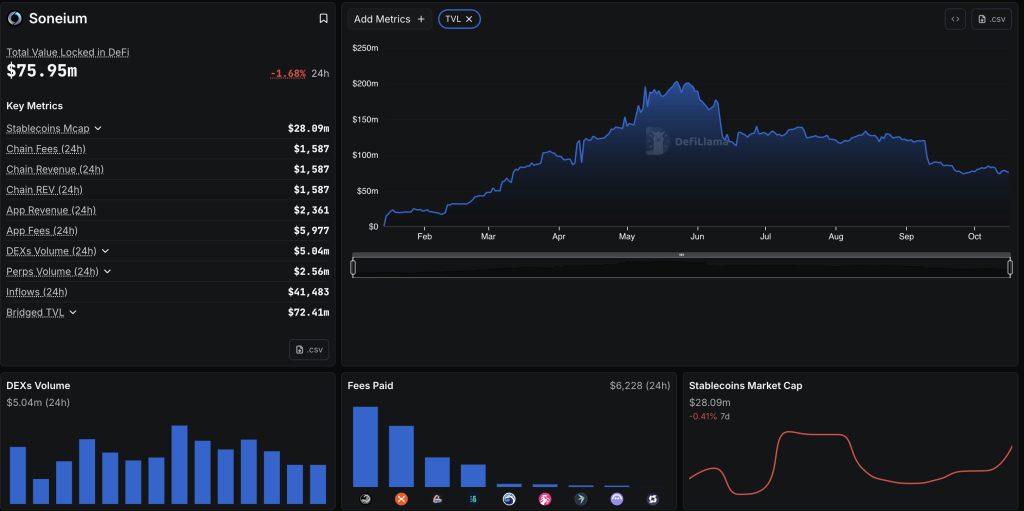The image size is (1024, 511).
Task: Grab the left handle of chart range slider
Action: 352,267
